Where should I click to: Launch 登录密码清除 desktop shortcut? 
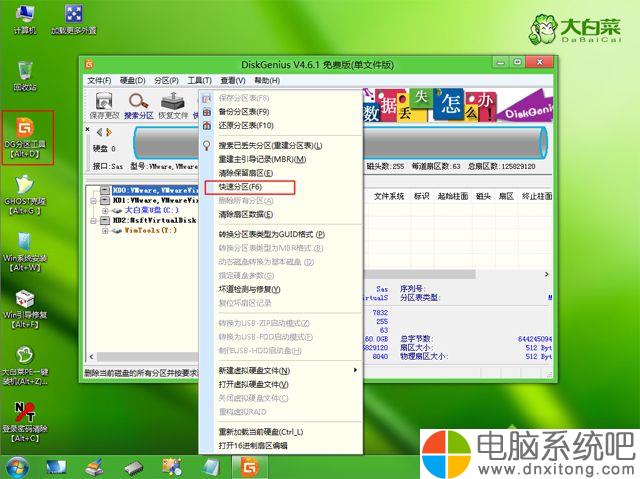25,422
